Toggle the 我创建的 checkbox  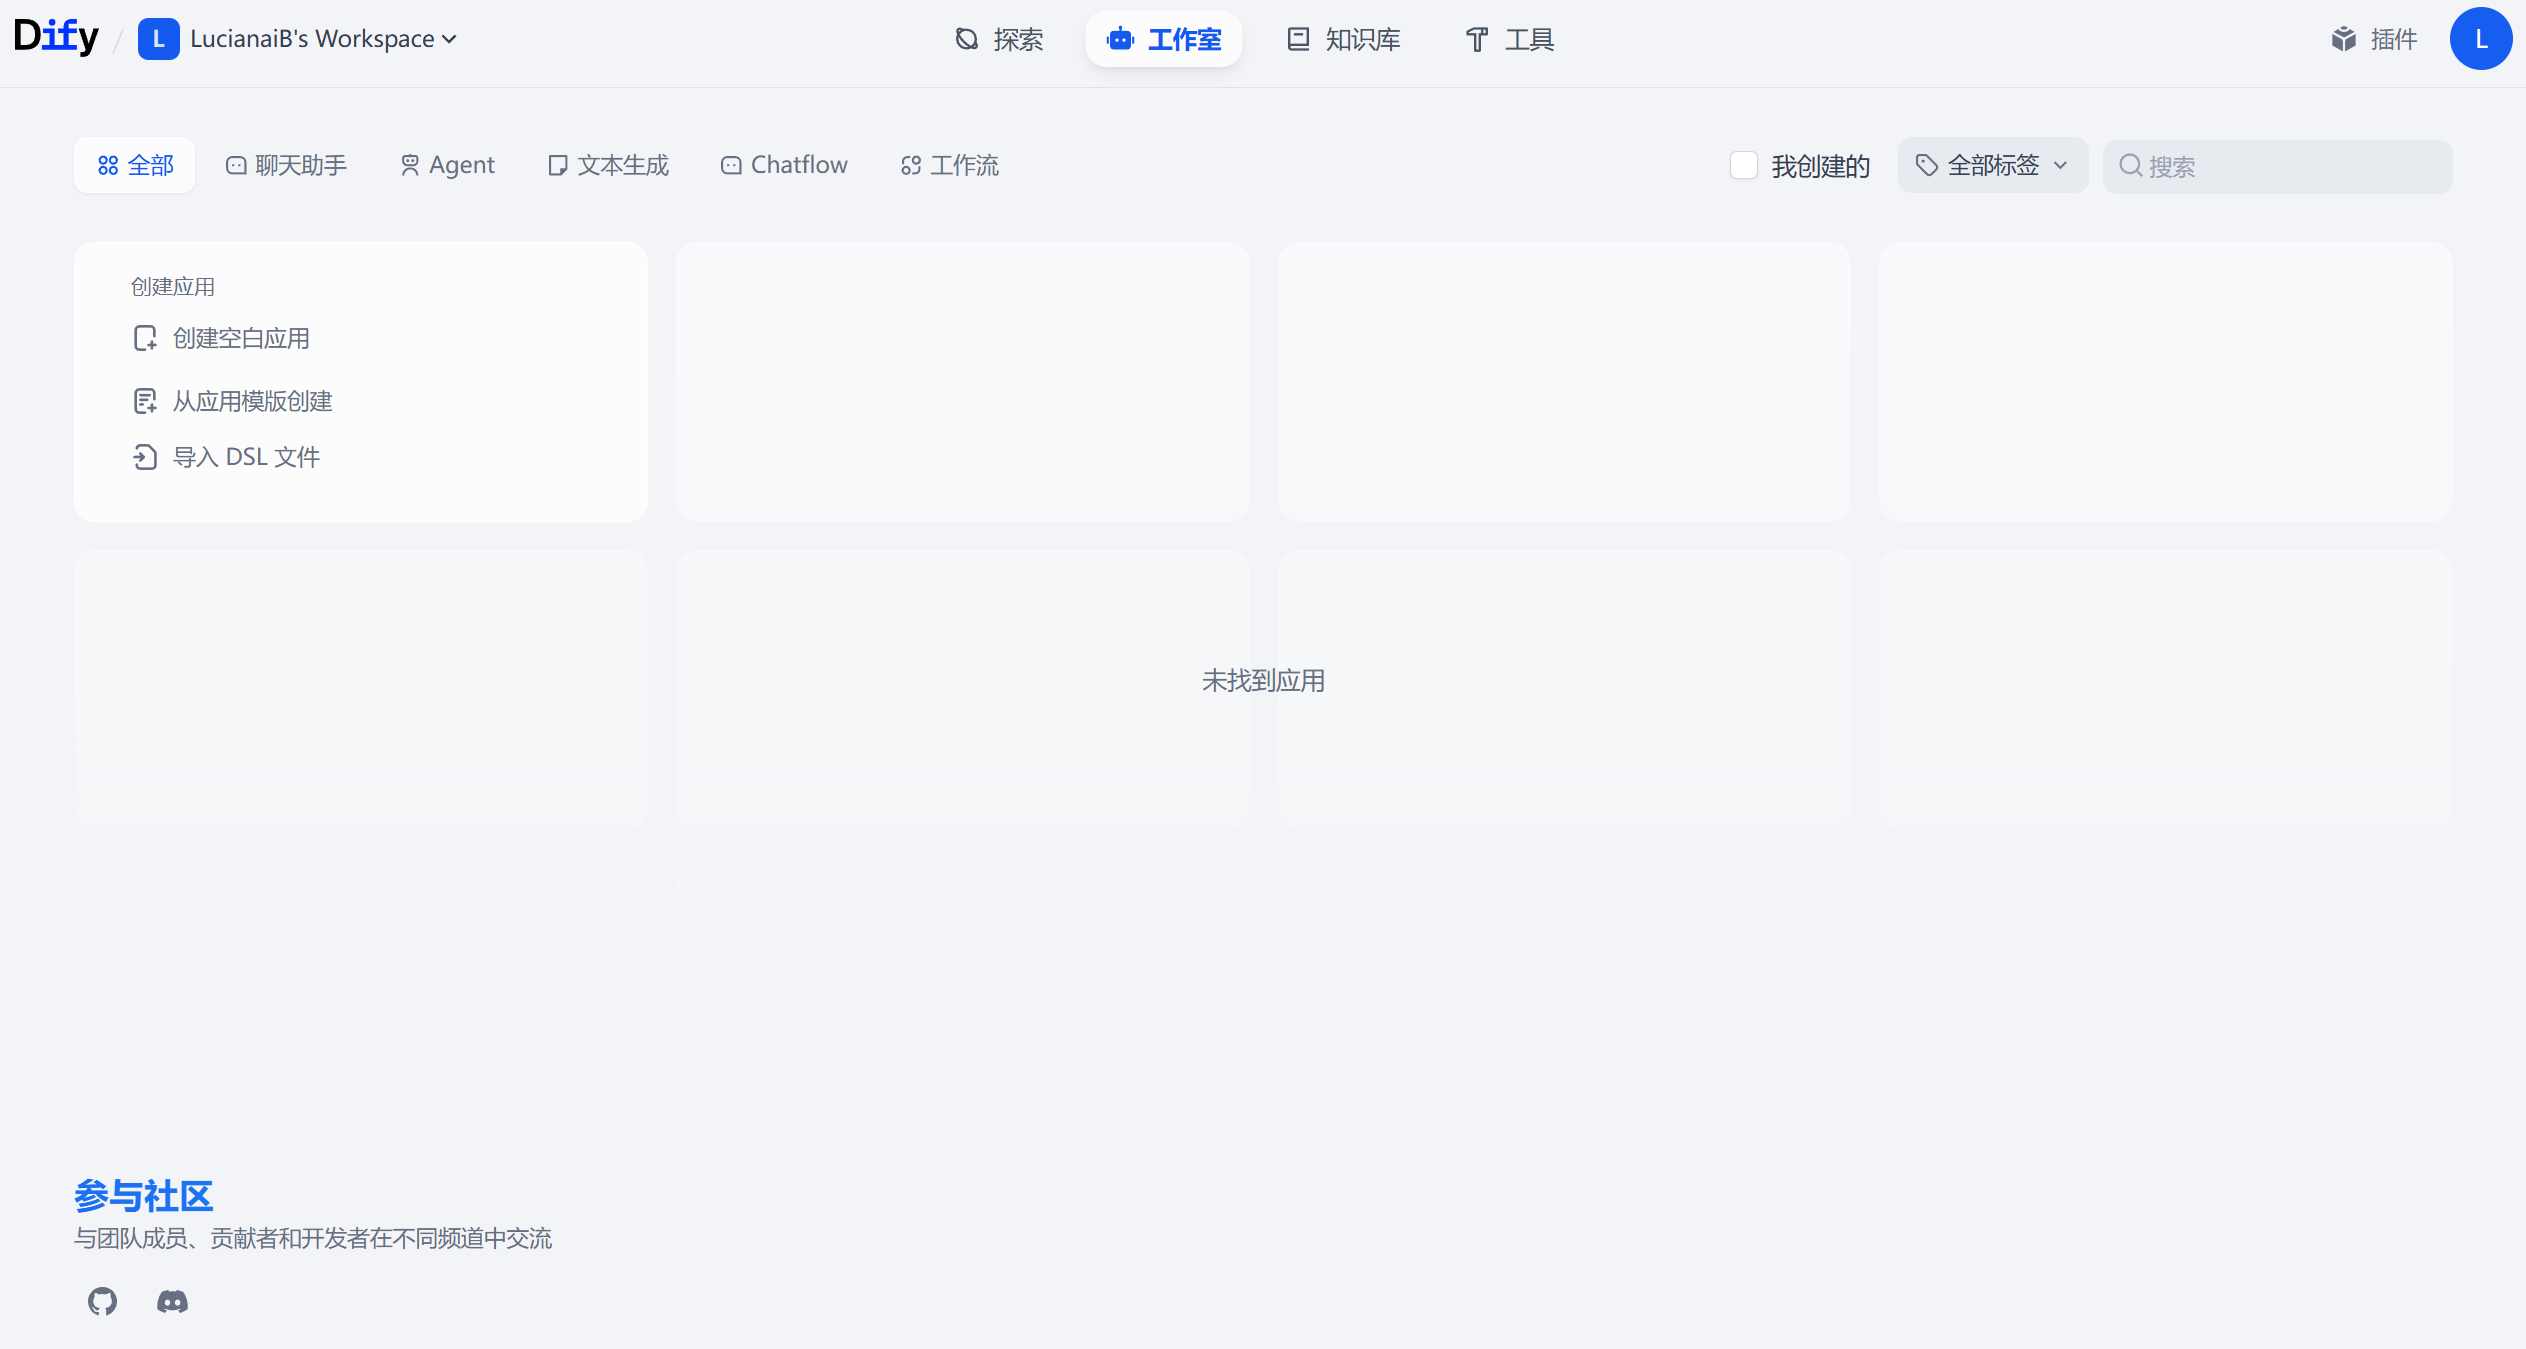(x=1743, y=165)
